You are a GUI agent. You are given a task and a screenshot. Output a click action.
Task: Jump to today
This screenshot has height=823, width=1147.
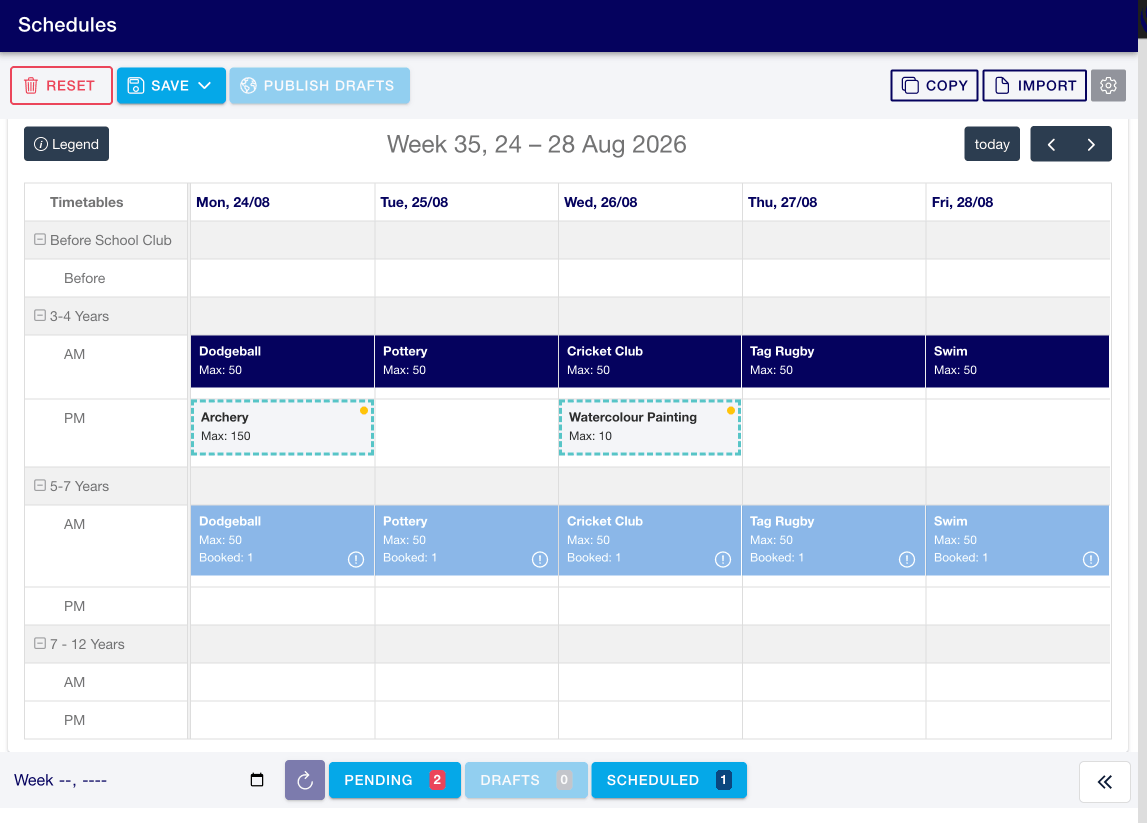(992, 144)
